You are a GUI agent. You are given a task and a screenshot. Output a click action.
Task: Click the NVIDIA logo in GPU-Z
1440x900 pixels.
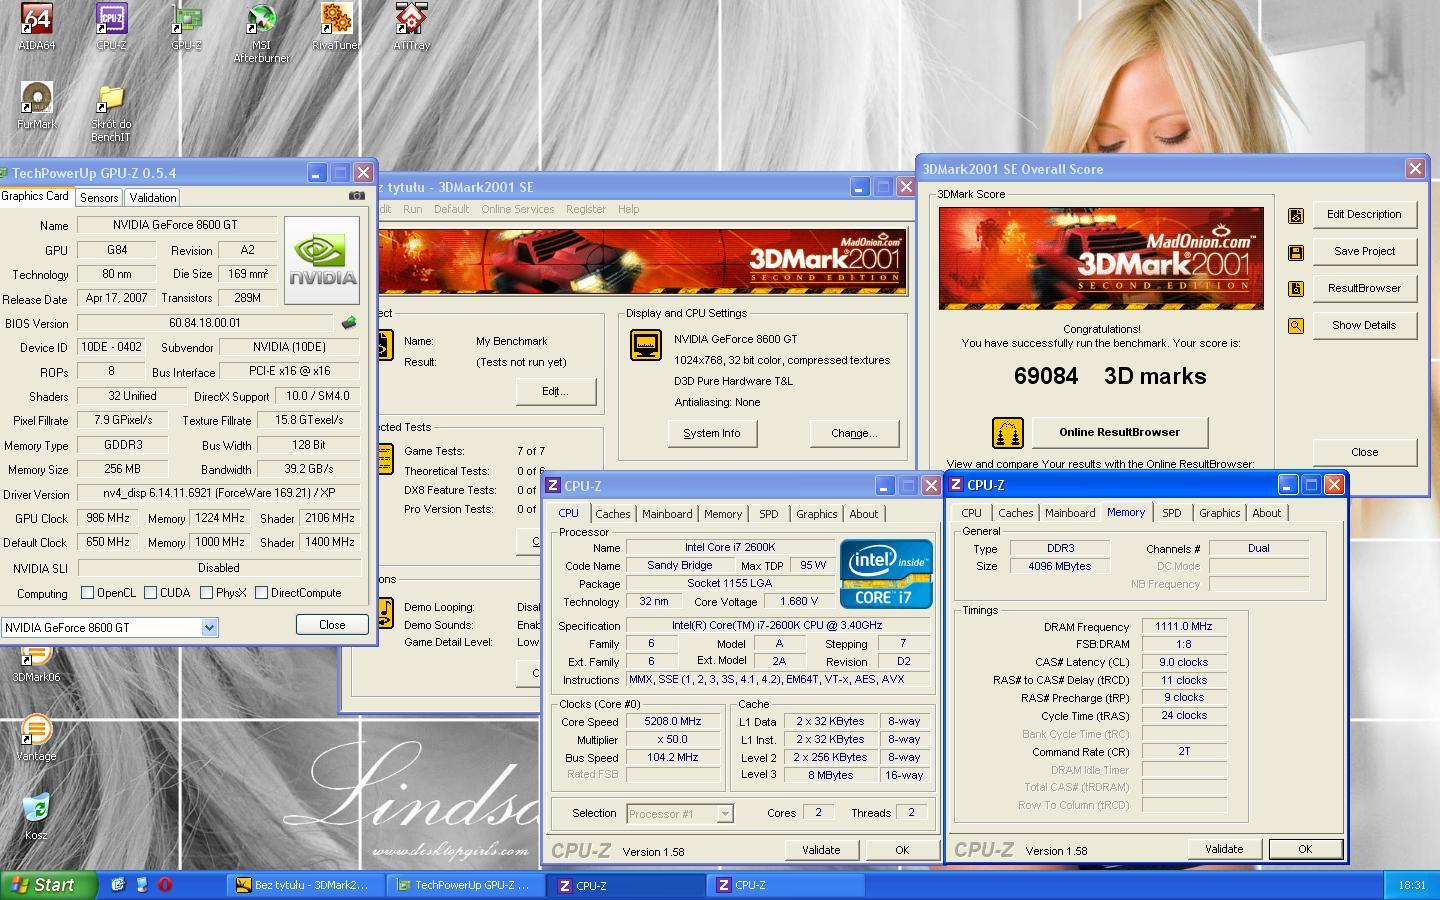coord(322,260)
